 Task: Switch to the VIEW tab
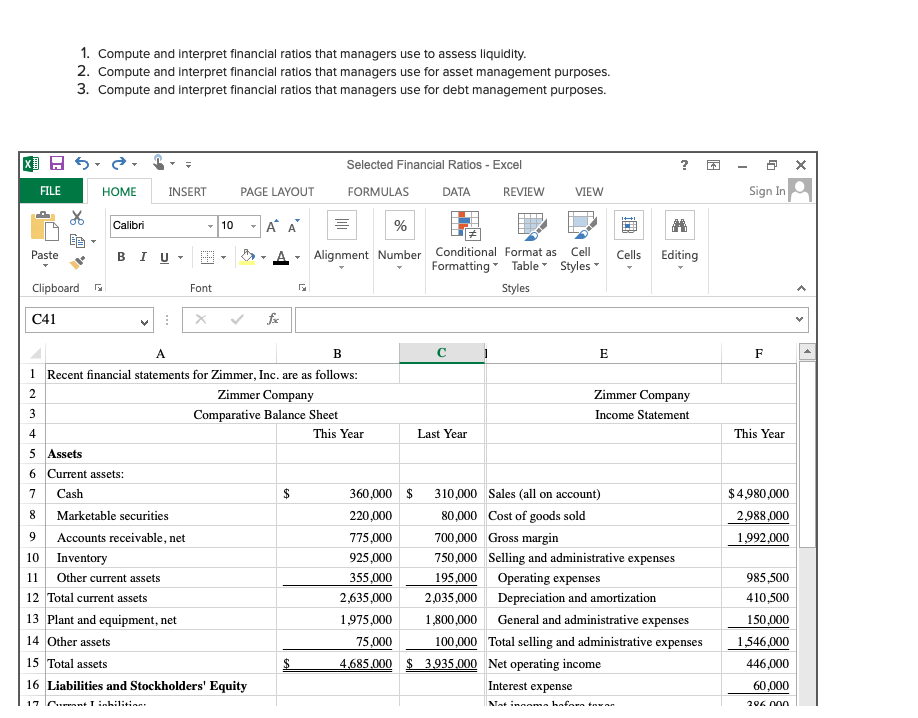pos(589,192)
